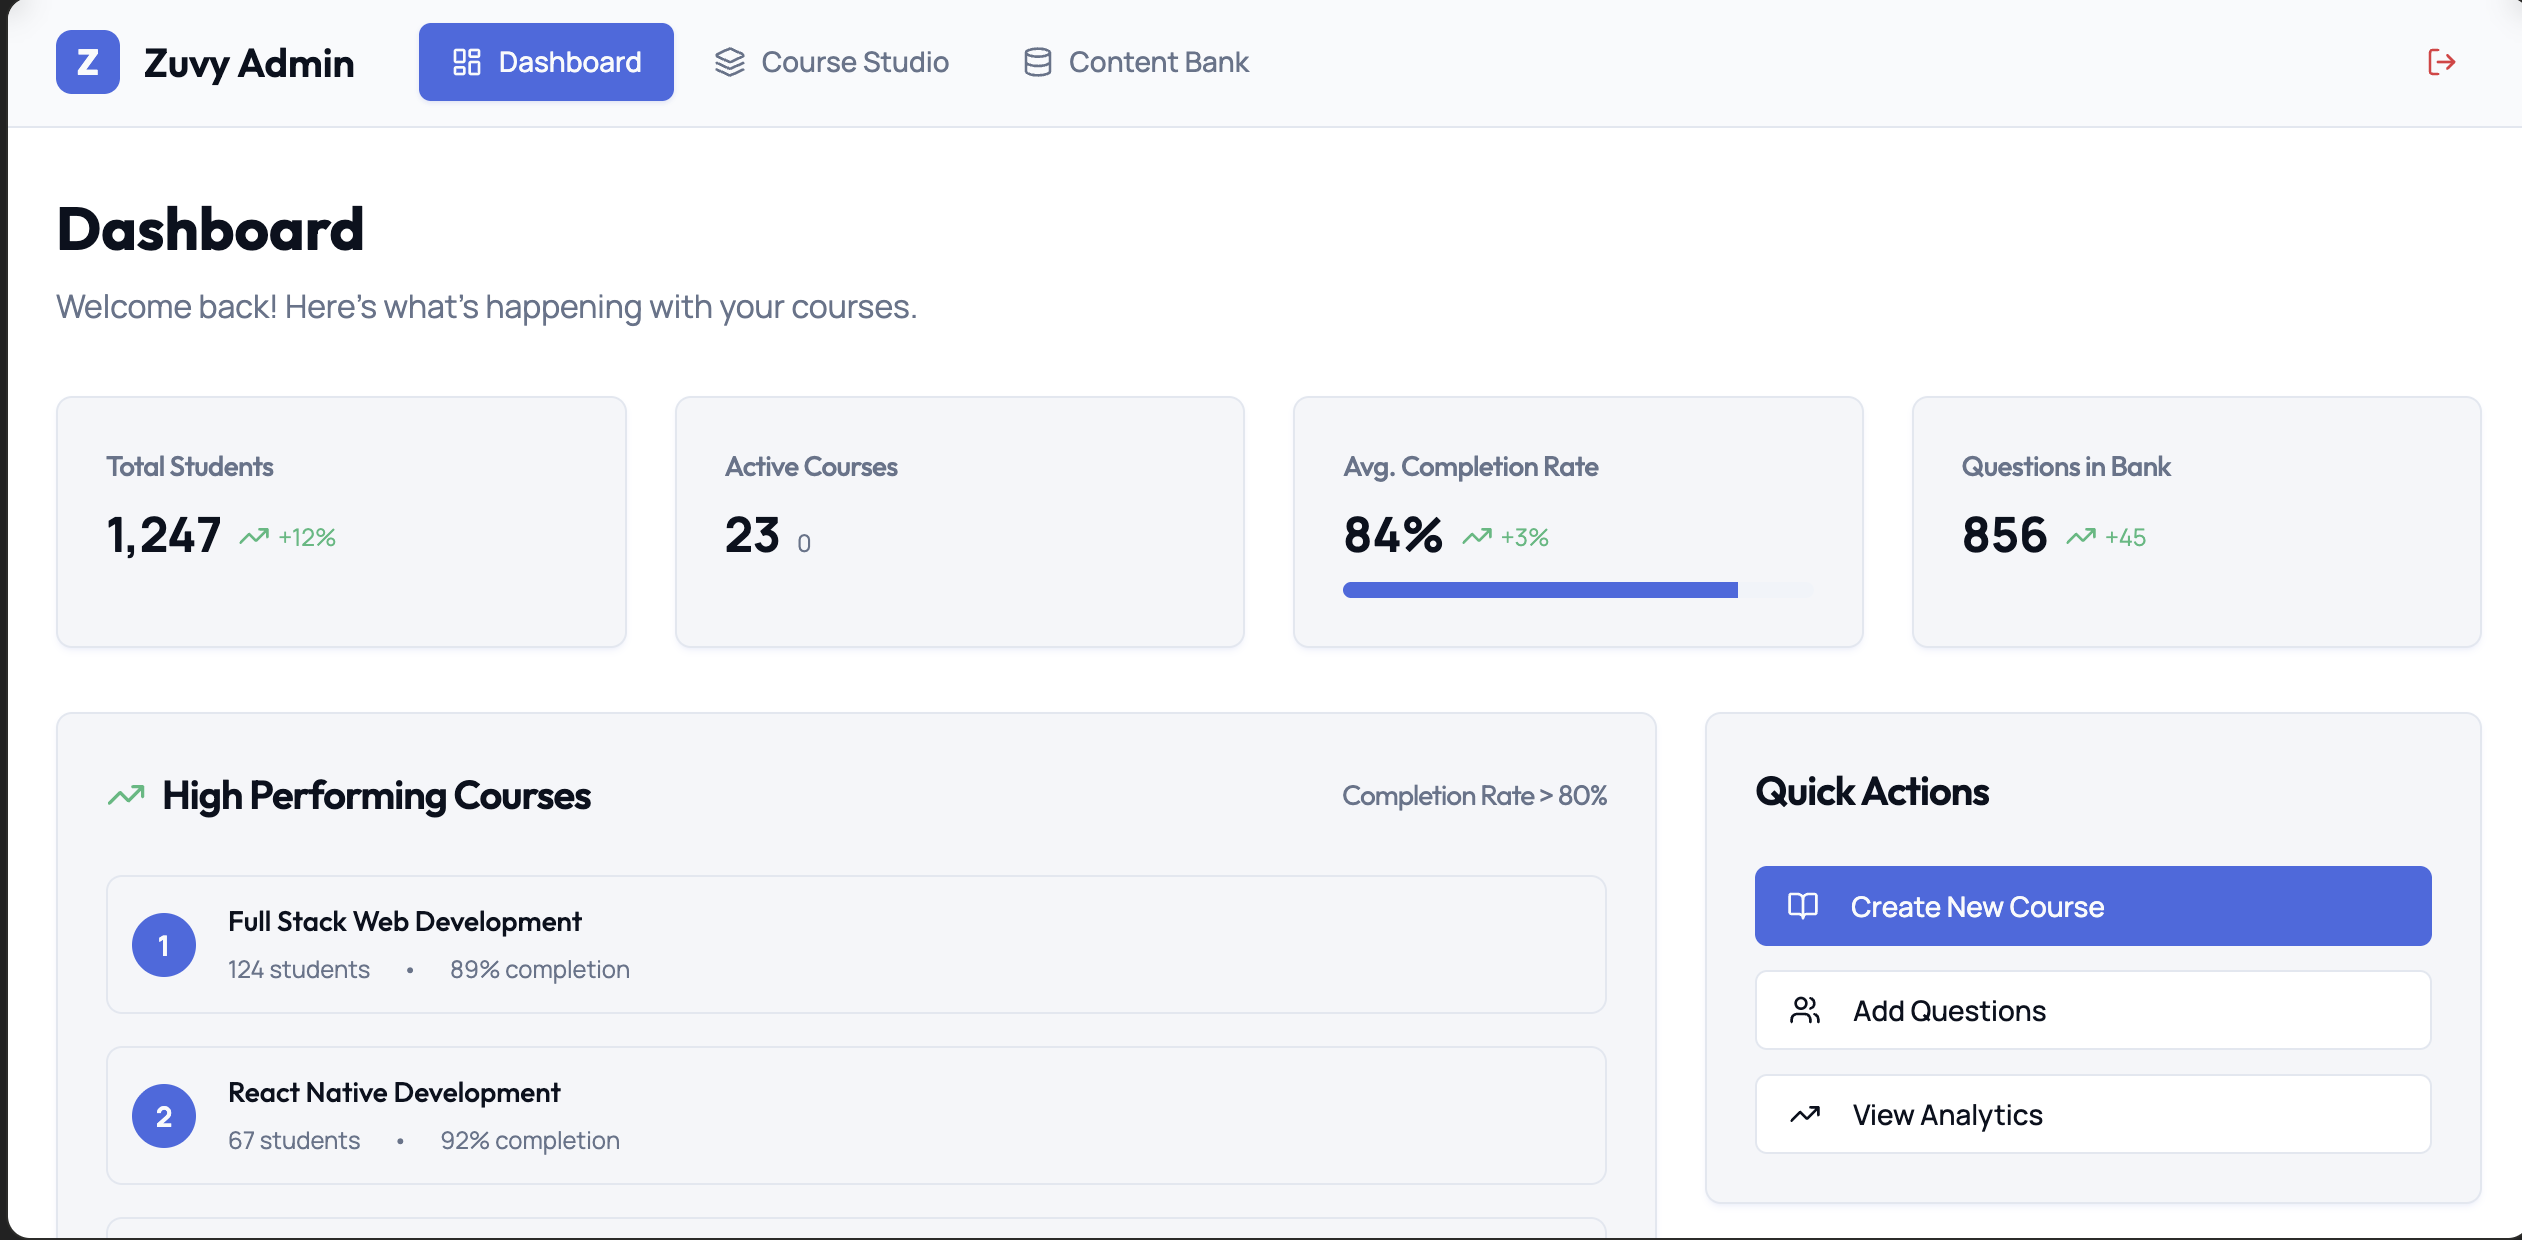This screenshot has height=1240, width=2522.
Task: Open the Full Stack Web Development course row
Action: tap(856, 944)
